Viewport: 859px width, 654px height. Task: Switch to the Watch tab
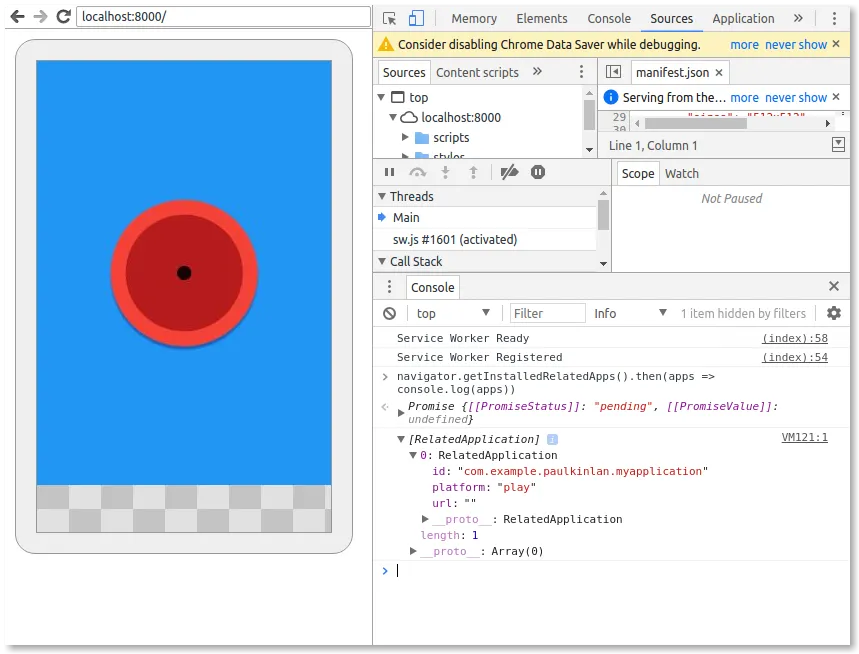coord(682,174)
